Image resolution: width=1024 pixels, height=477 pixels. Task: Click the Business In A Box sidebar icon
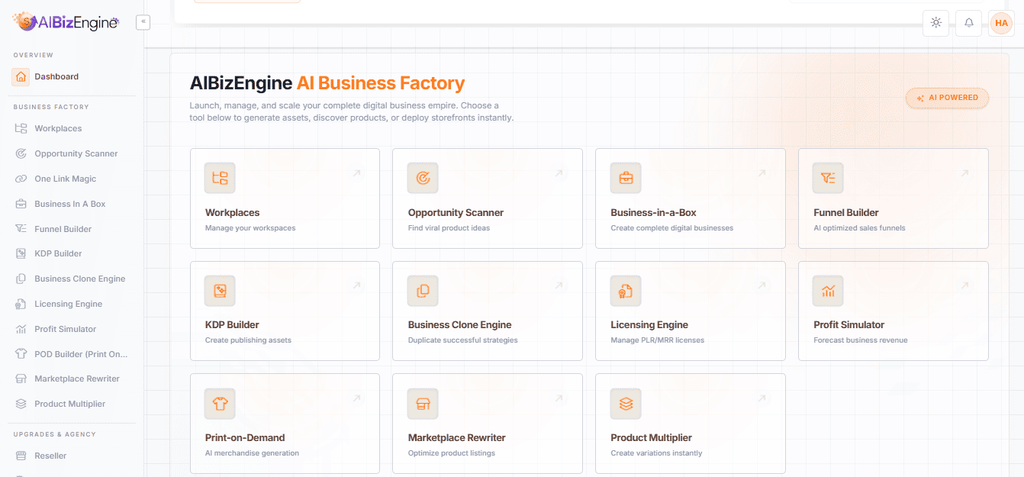tap(21, 204)
